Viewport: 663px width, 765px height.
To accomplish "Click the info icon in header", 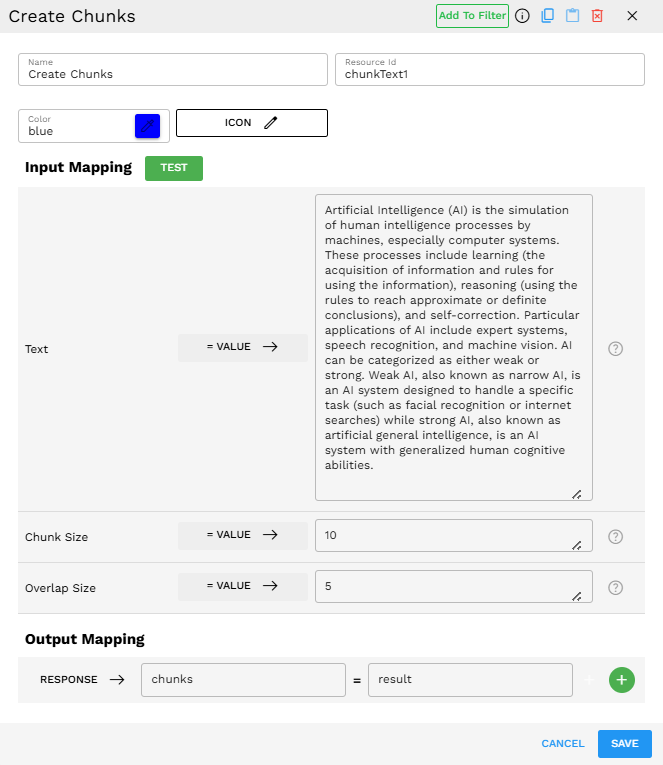I will coord(522,16).
